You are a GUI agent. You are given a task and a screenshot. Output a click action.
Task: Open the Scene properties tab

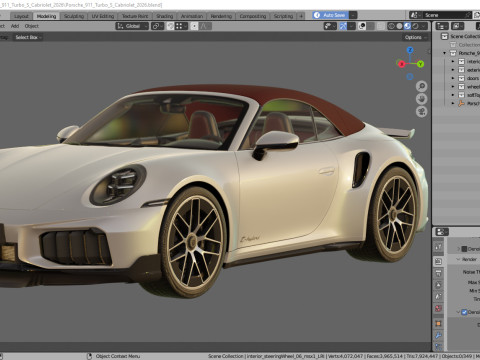438,297
